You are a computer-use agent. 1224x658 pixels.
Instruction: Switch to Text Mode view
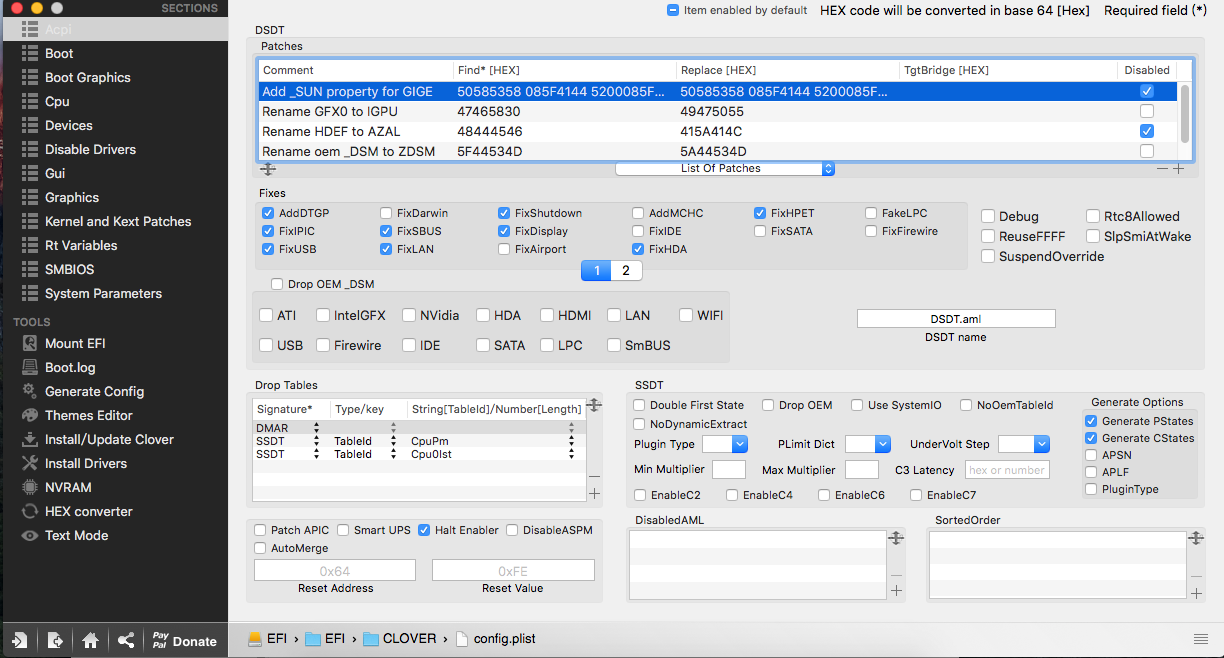pyautogui.click(x=76, y=535)
